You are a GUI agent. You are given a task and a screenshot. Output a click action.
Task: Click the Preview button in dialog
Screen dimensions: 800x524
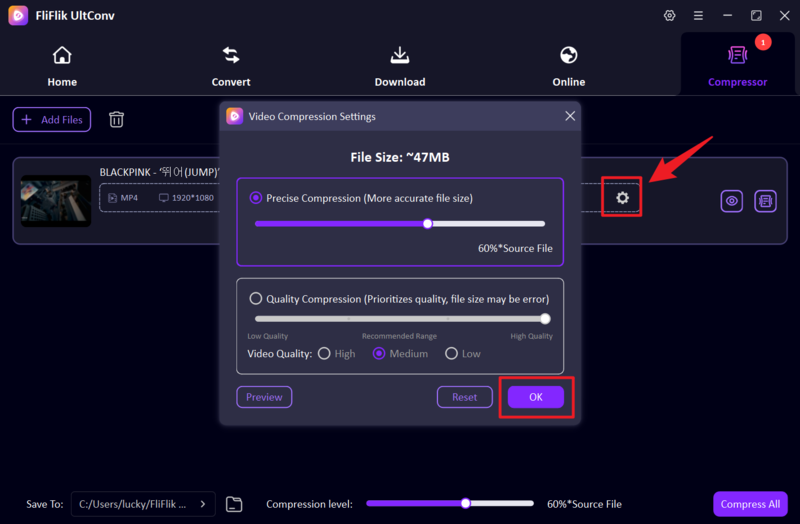point(264,397)
